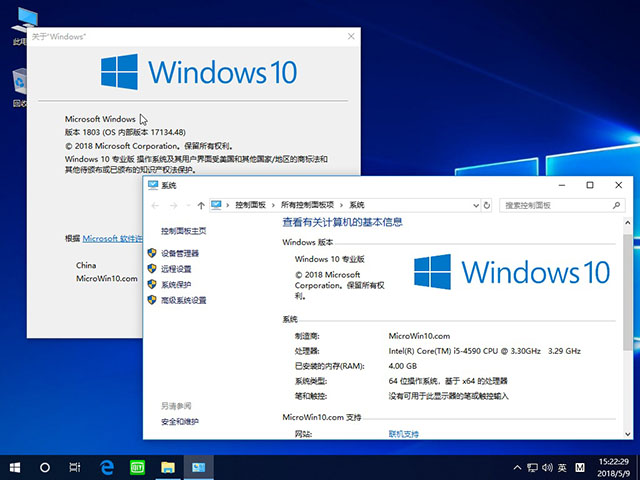Go back in System window navigation
This screenshot has height=480, width=640.
pos(155,205)
